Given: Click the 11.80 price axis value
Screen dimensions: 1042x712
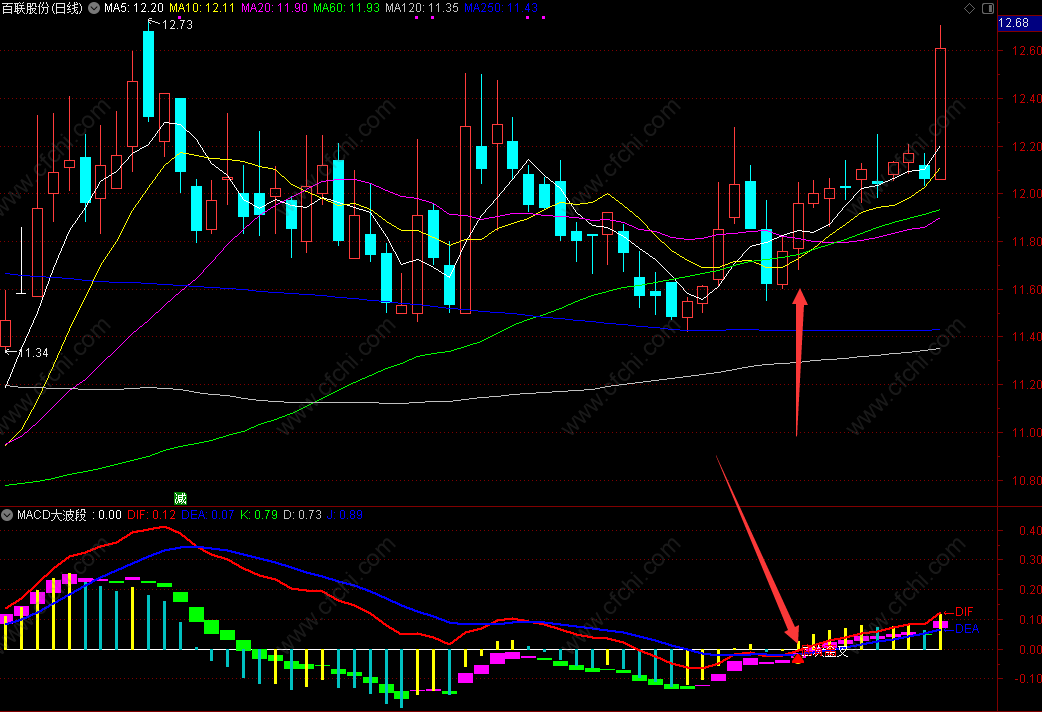Looking at the screenshot, I should coord(1027,242).
